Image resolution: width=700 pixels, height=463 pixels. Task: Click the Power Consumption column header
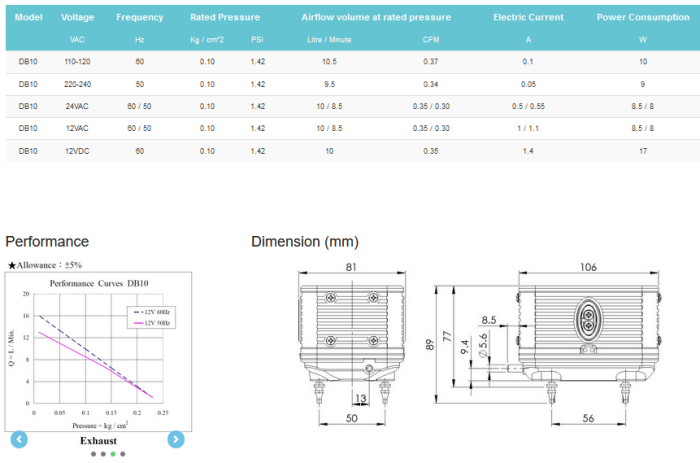pos(643,17)
